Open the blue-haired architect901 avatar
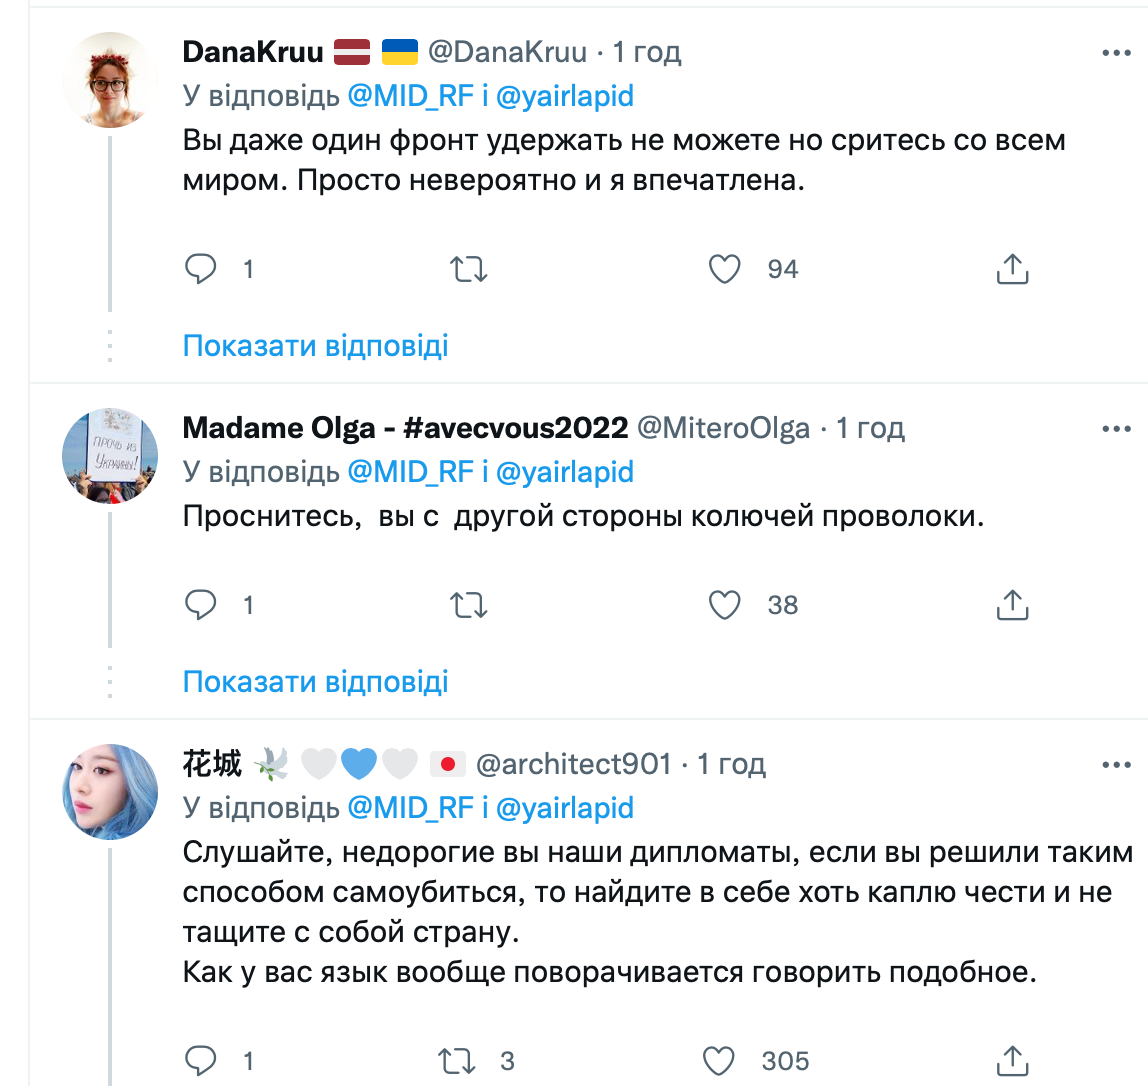 [110, 792]
